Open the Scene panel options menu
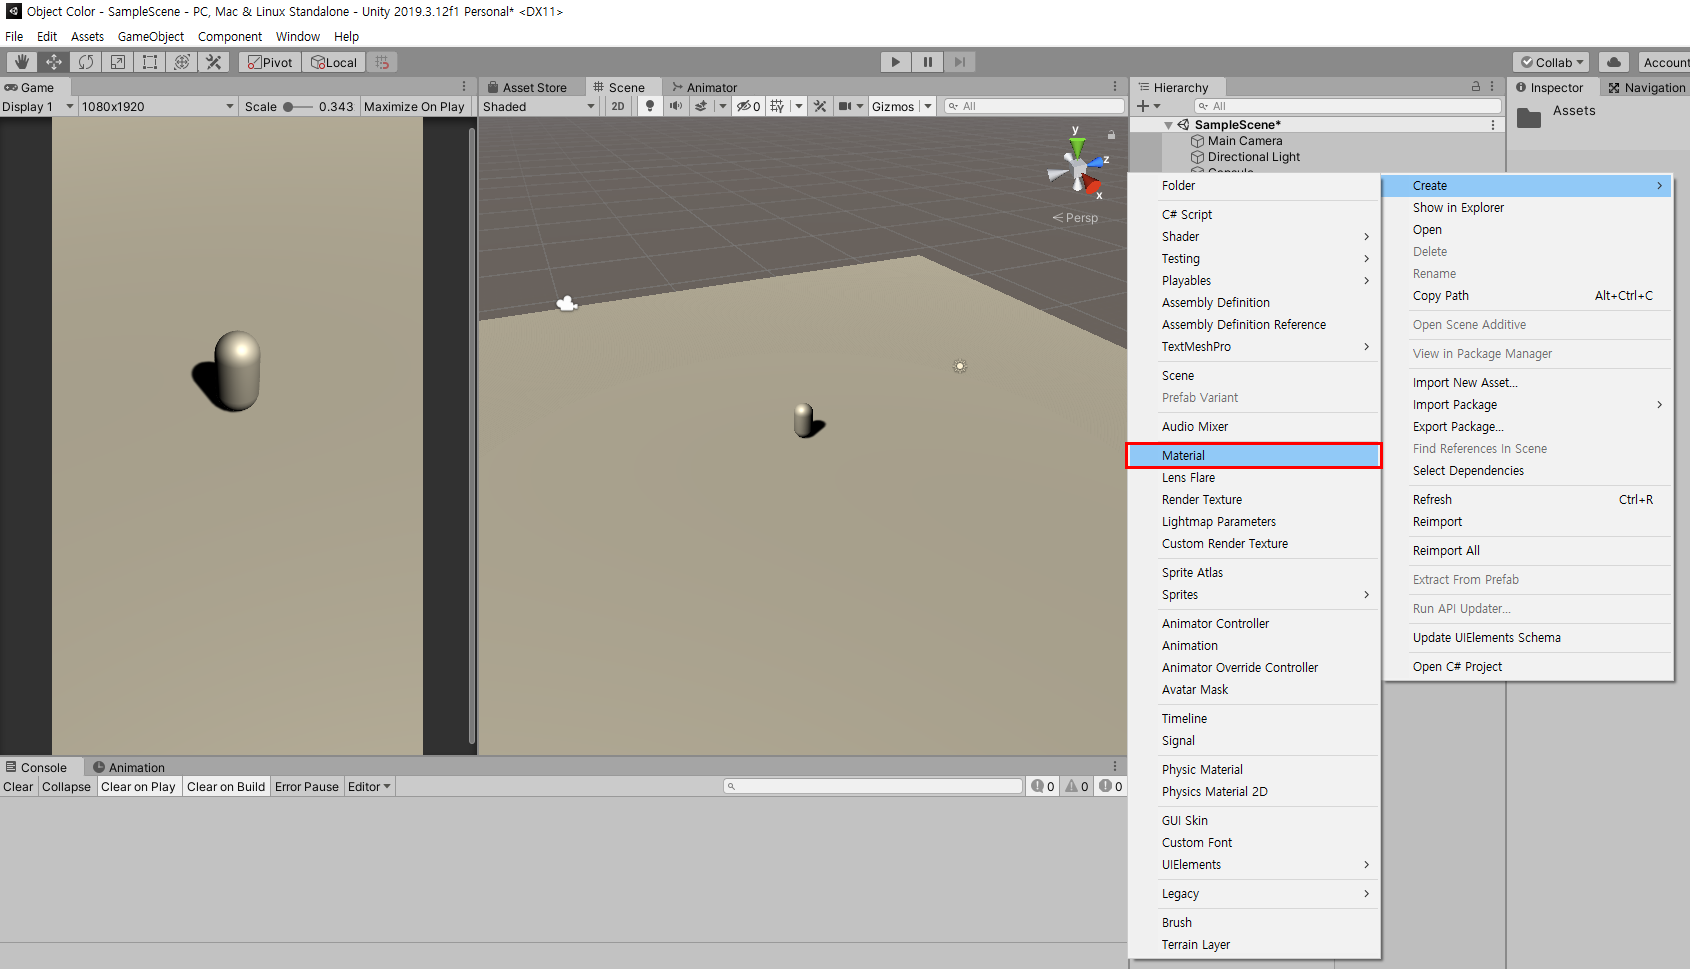Viewport: 1690px width, 969px height. [1115, 87]
